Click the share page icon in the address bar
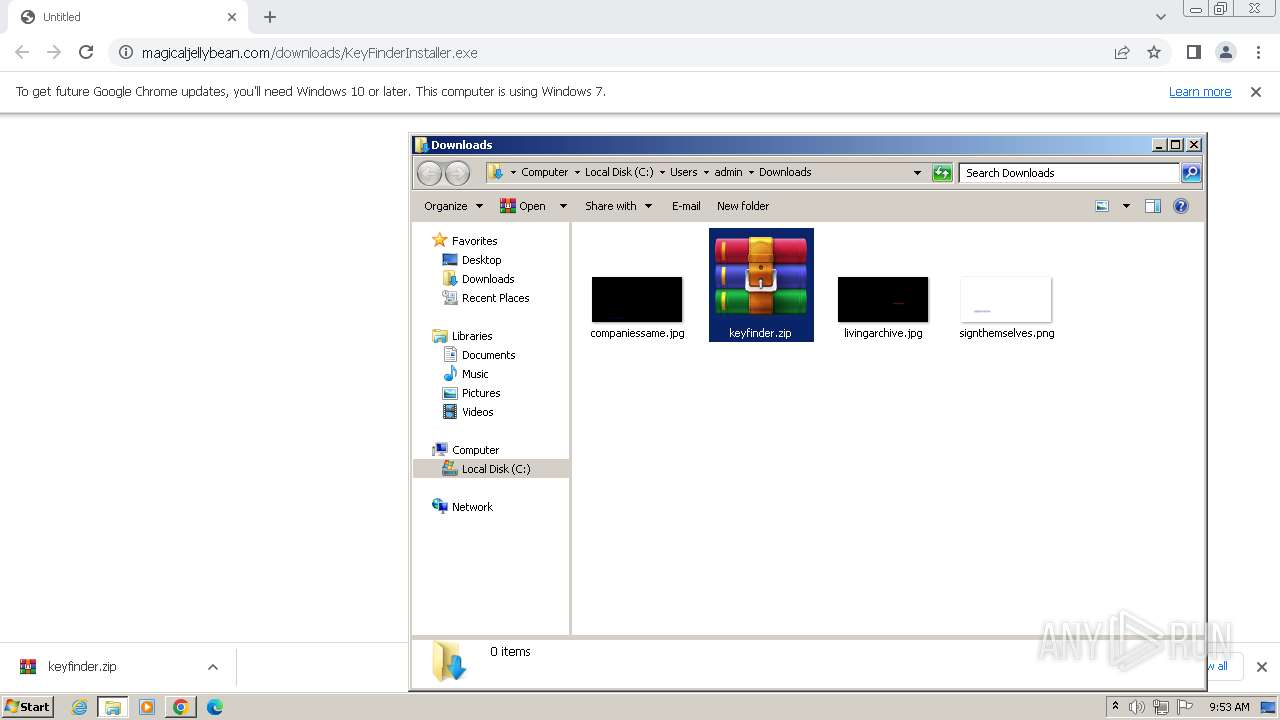This screenshot has width=1280, height=720. pyautogui.click(x=1122, y=52)
